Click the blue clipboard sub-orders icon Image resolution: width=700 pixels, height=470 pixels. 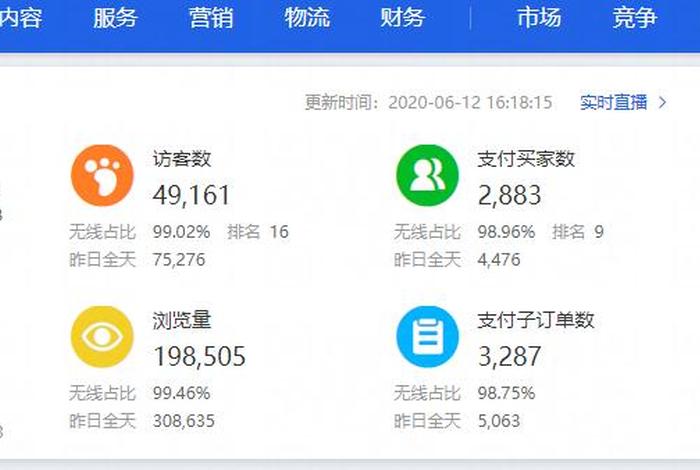[427, 337]
